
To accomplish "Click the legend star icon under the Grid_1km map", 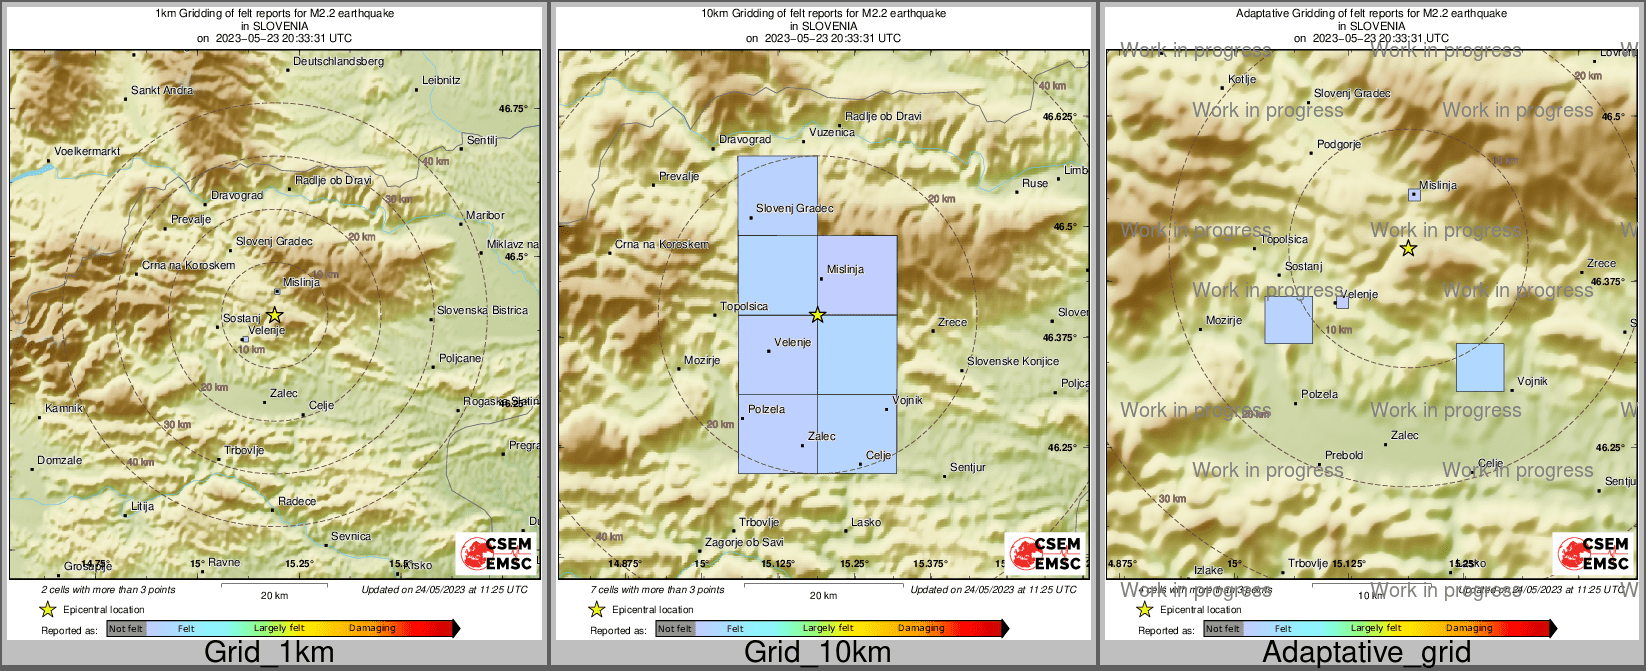I will (47, 609).
